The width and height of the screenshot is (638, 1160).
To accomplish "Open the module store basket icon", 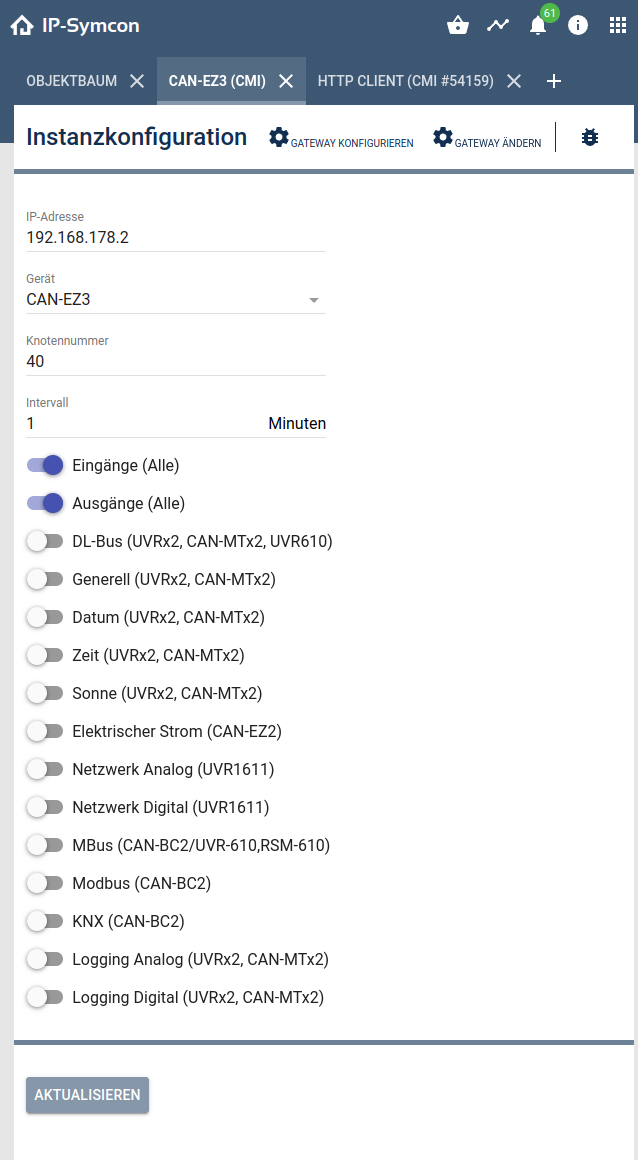I will (458, 25).
